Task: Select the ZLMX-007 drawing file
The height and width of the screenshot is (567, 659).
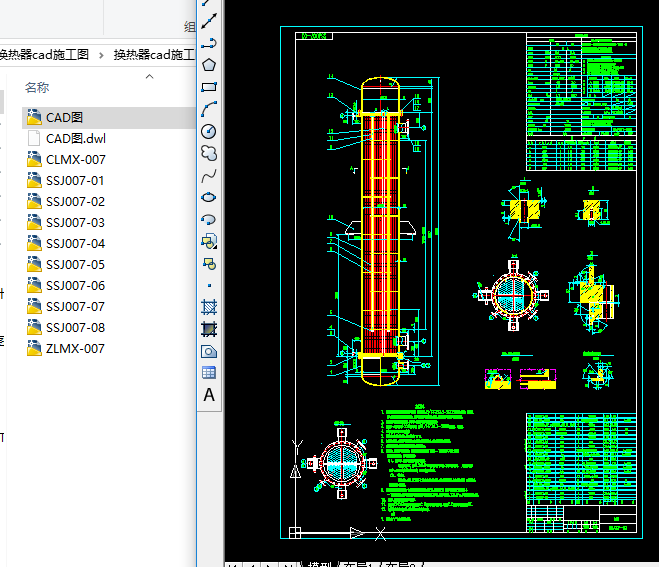Action: point(75,349)
